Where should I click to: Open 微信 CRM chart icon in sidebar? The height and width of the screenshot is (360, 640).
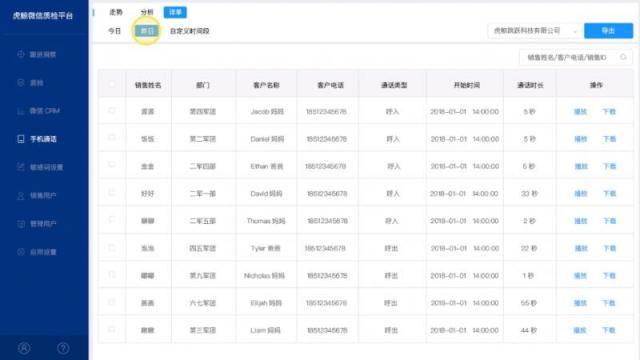tap(21, 111)
